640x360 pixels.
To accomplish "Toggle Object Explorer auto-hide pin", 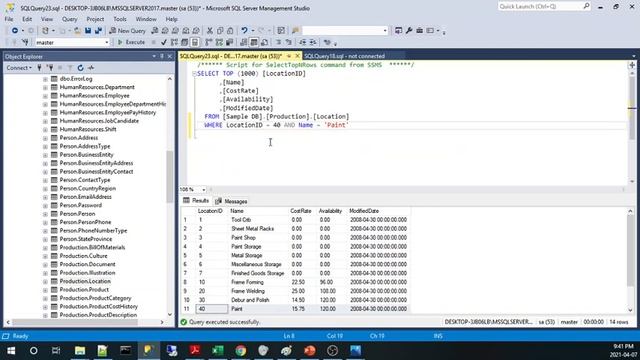I will click(162, 56).
